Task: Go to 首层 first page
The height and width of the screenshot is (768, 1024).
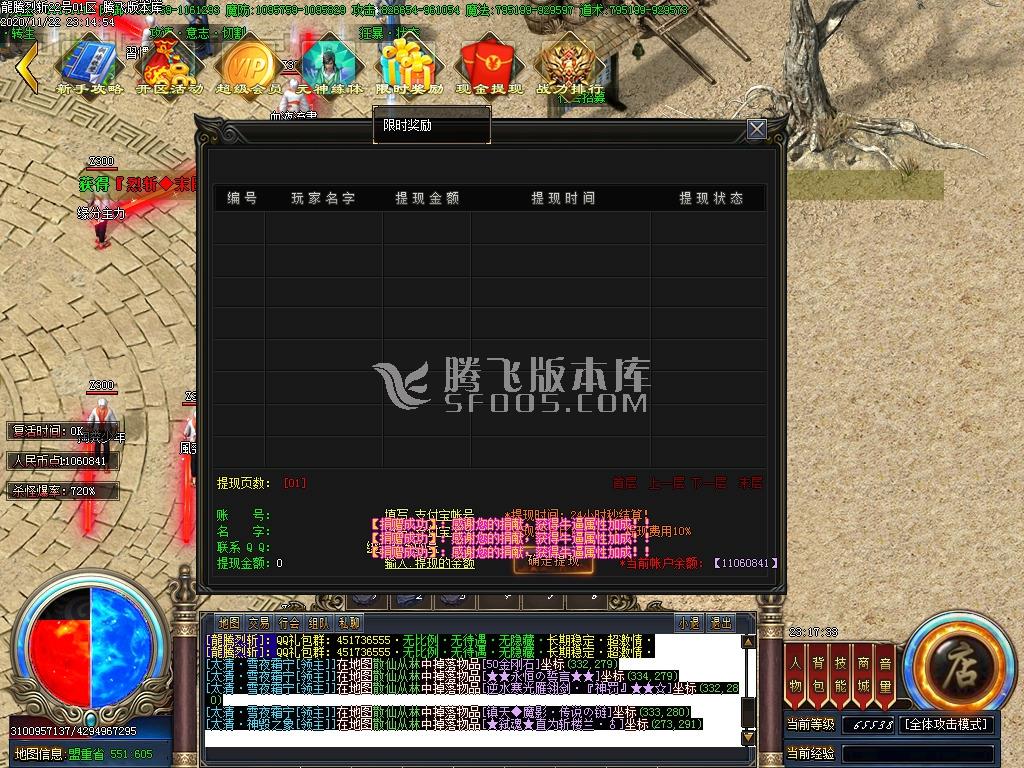Action: click(624, 483)
